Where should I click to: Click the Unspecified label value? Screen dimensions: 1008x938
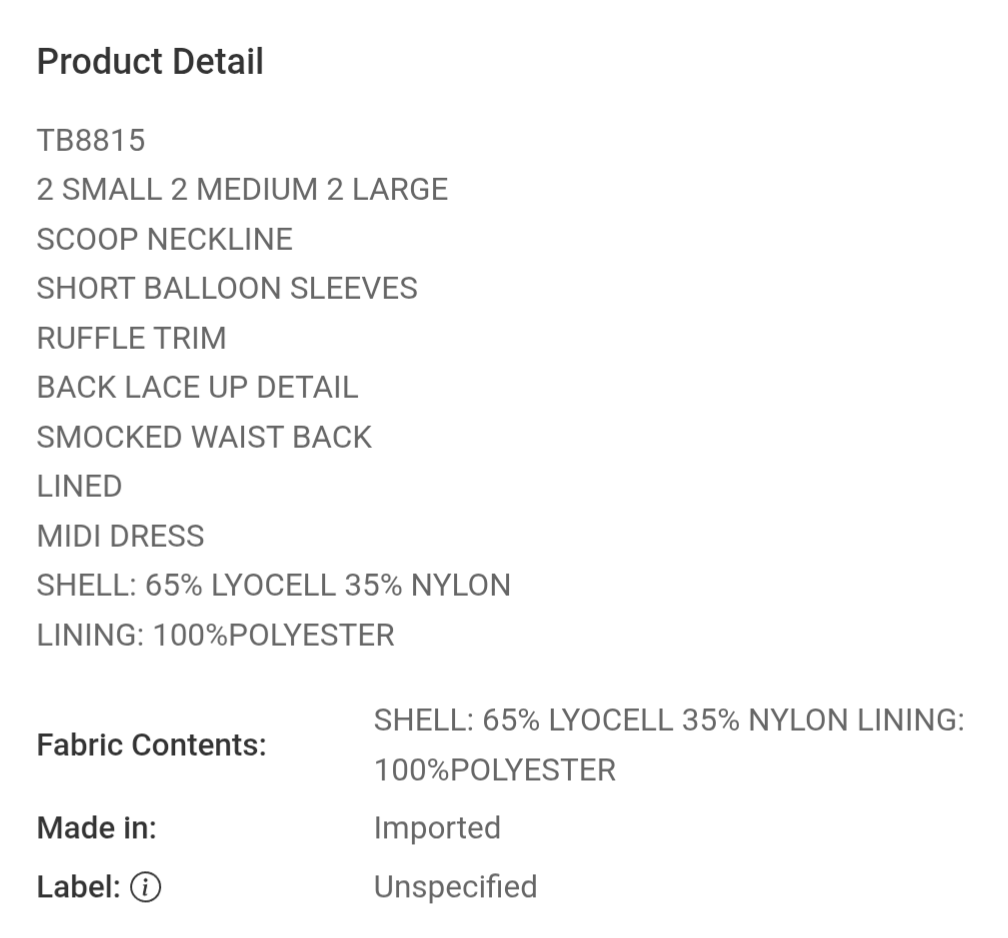click(x=455, y=887)
